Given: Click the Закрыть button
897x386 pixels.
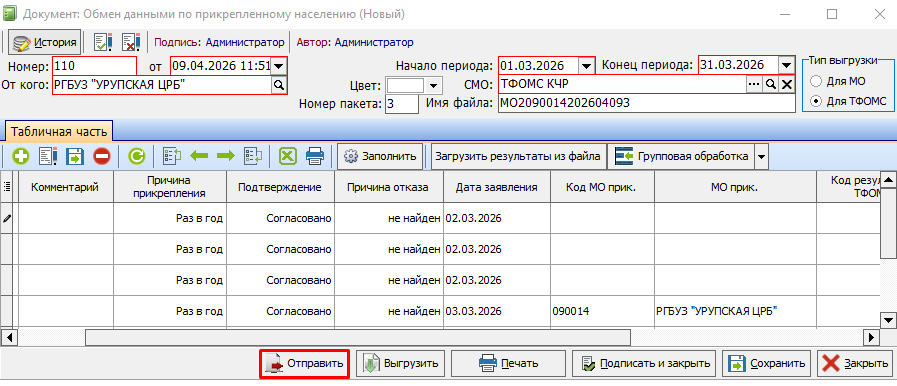Looking at the screenshot, I should pos(855,363).
